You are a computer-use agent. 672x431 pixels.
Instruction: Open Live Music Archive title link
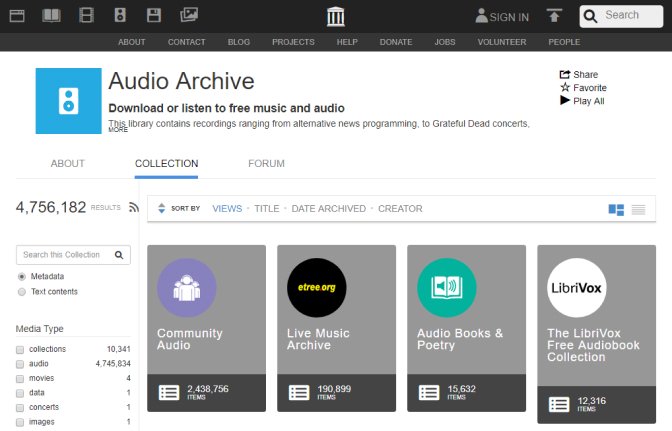(x=318, y=339)
